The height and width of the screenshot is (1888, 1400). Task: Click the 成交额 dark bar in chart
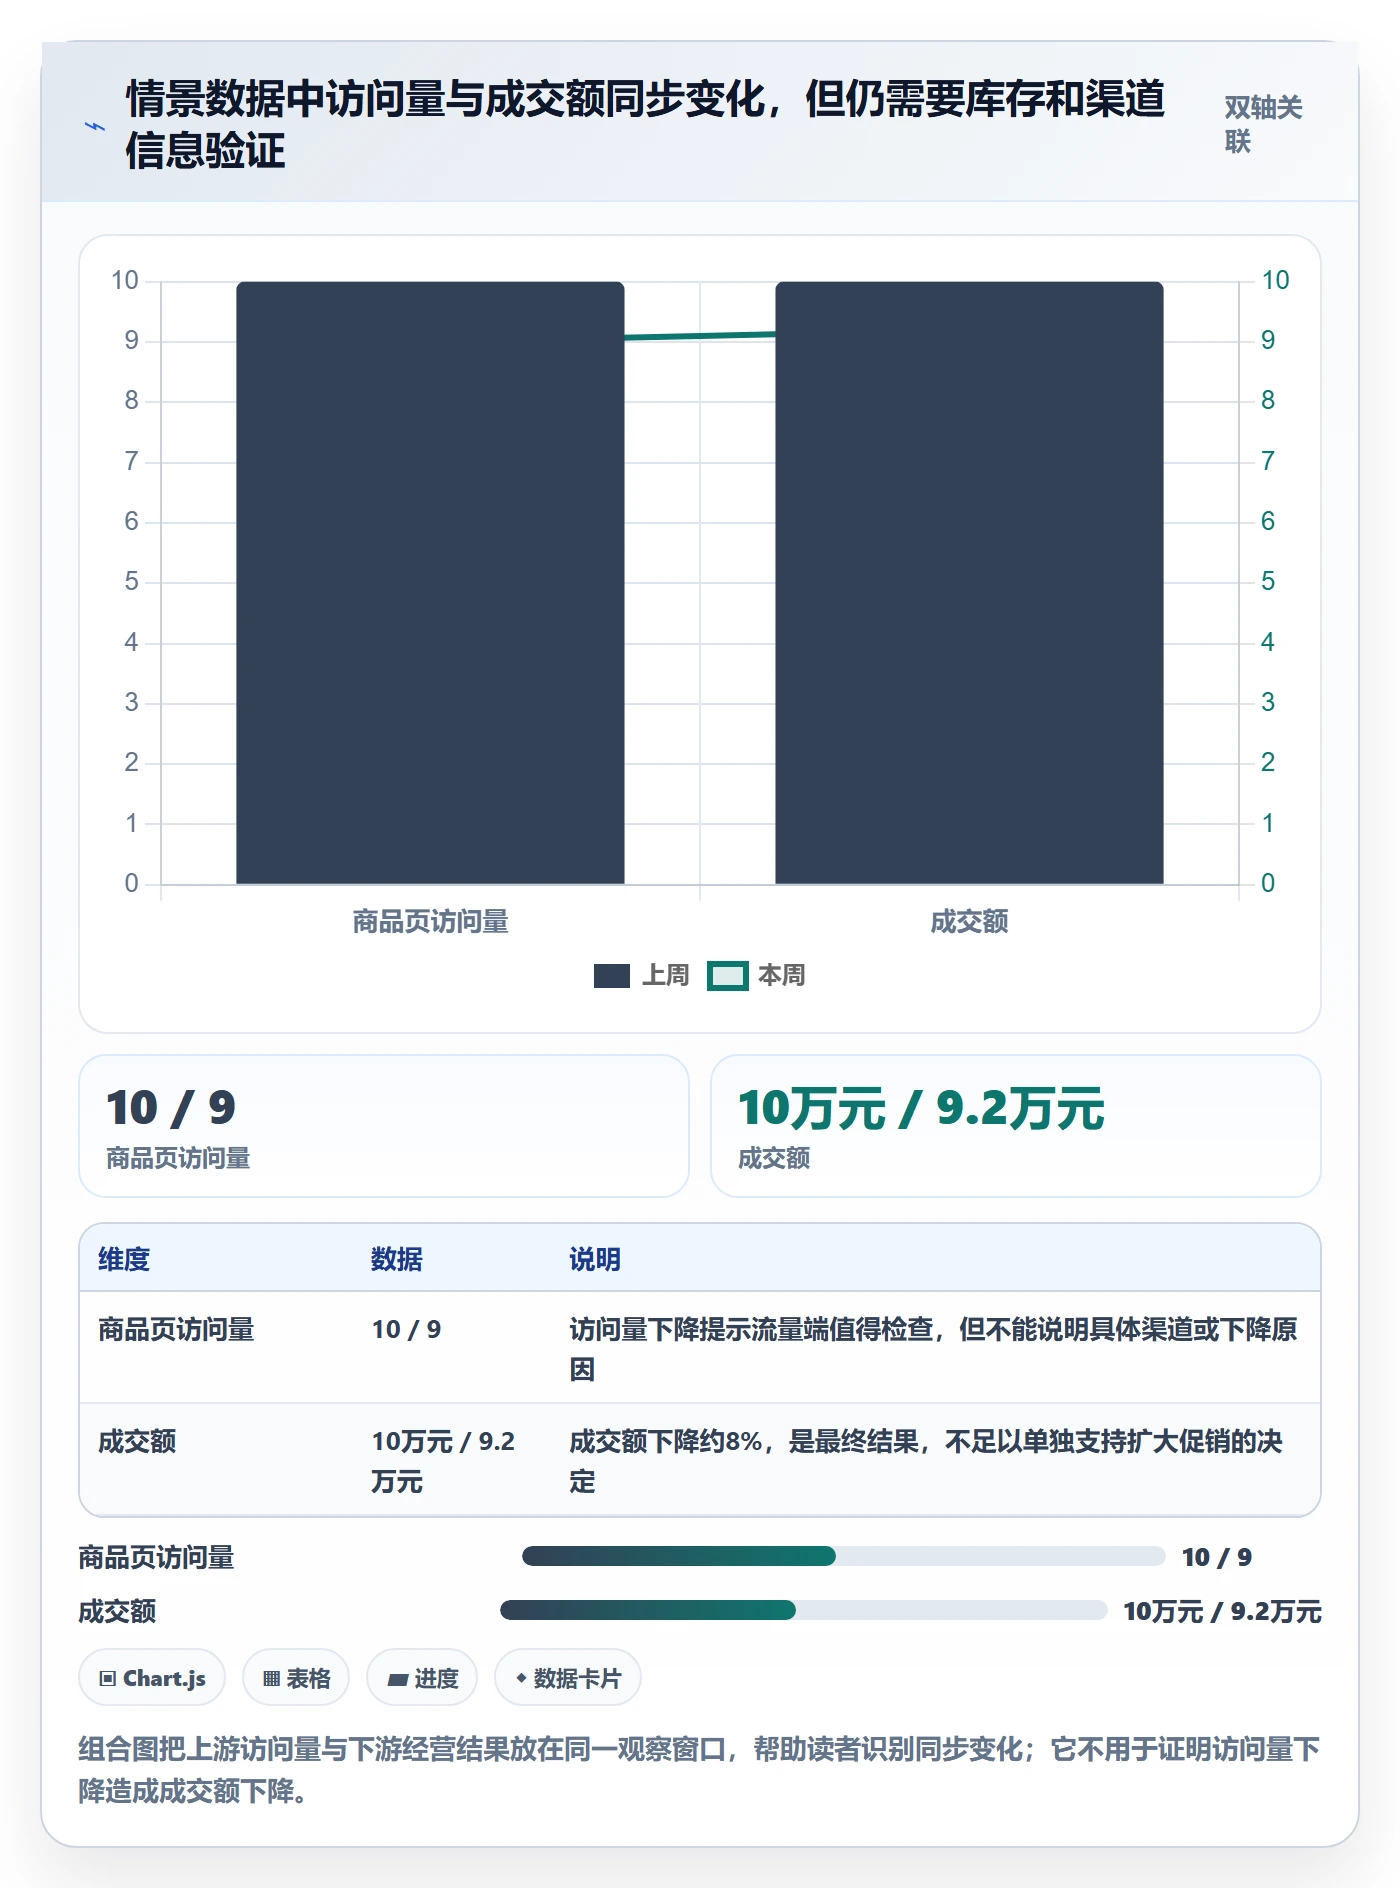pos(969,583)
